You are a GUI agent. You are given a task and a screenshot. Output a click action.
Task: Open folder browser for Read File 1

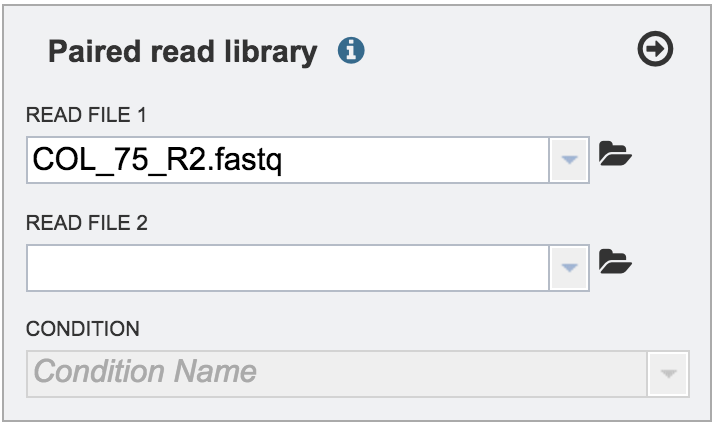tap(615, 153)
